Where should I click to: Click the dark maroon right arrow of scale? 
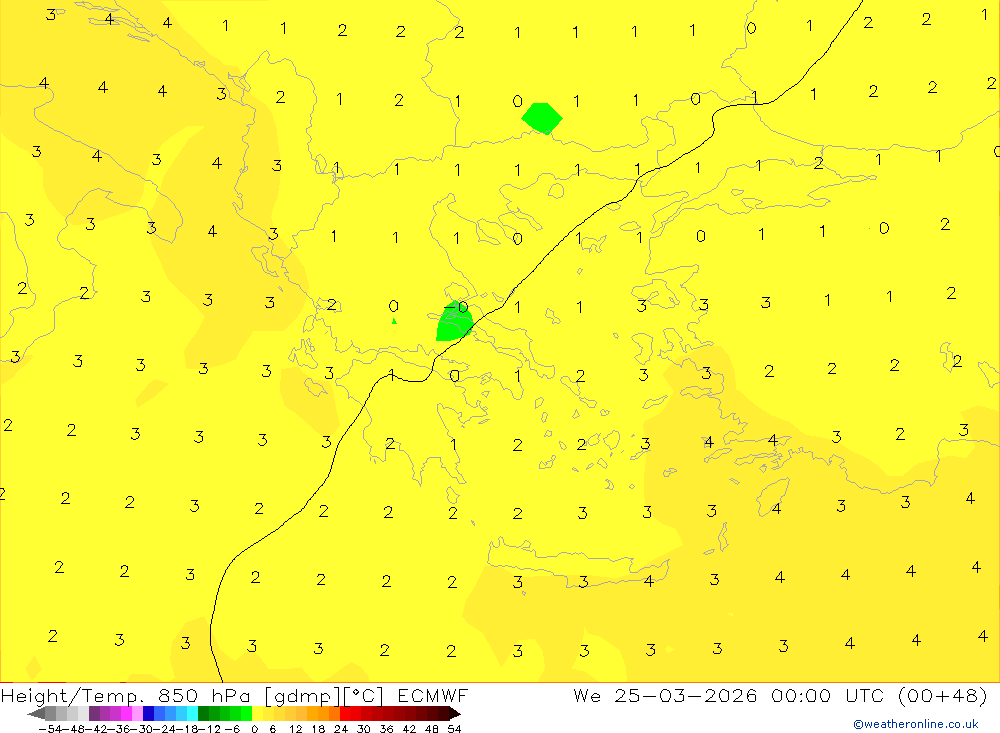[455, 714]
